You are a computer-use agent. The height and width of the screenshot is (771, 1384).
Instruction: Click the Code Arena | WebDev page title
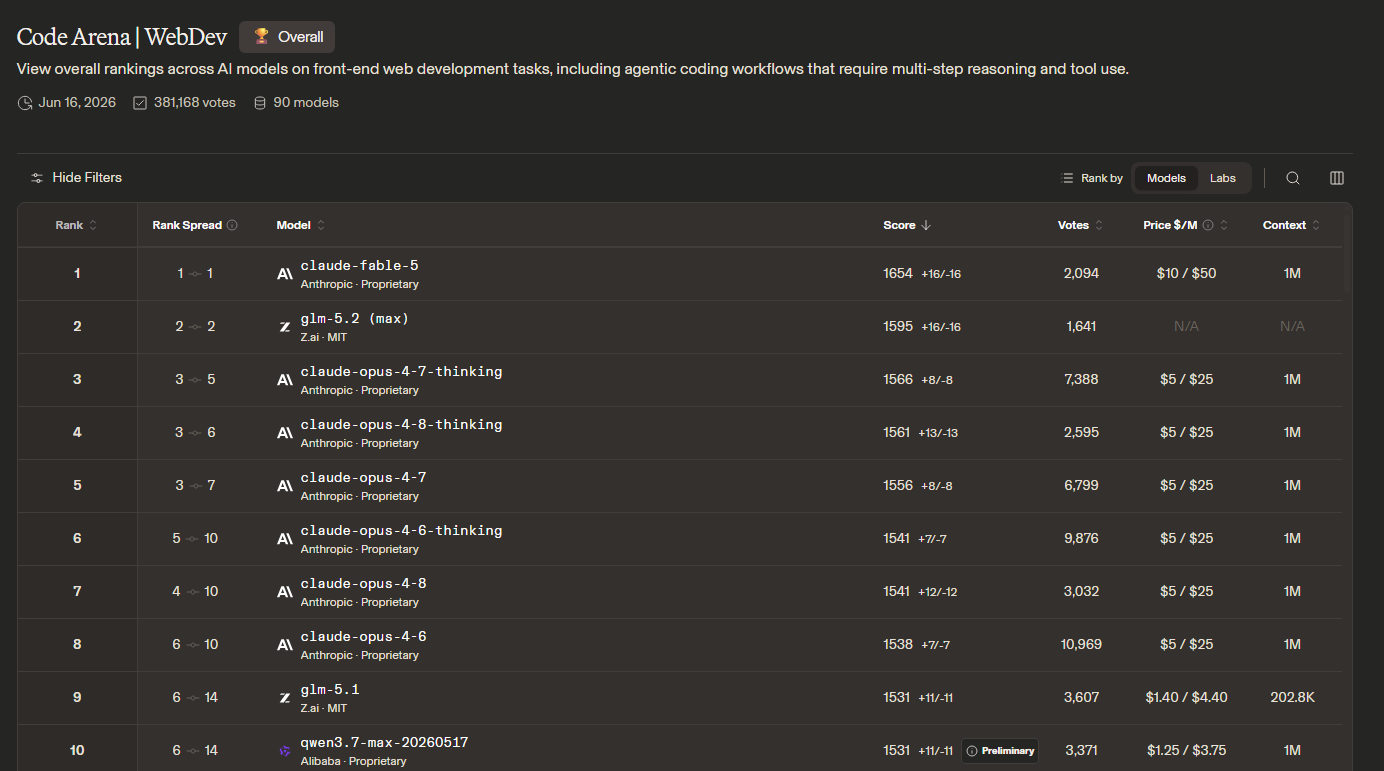[x=122, y=37]
